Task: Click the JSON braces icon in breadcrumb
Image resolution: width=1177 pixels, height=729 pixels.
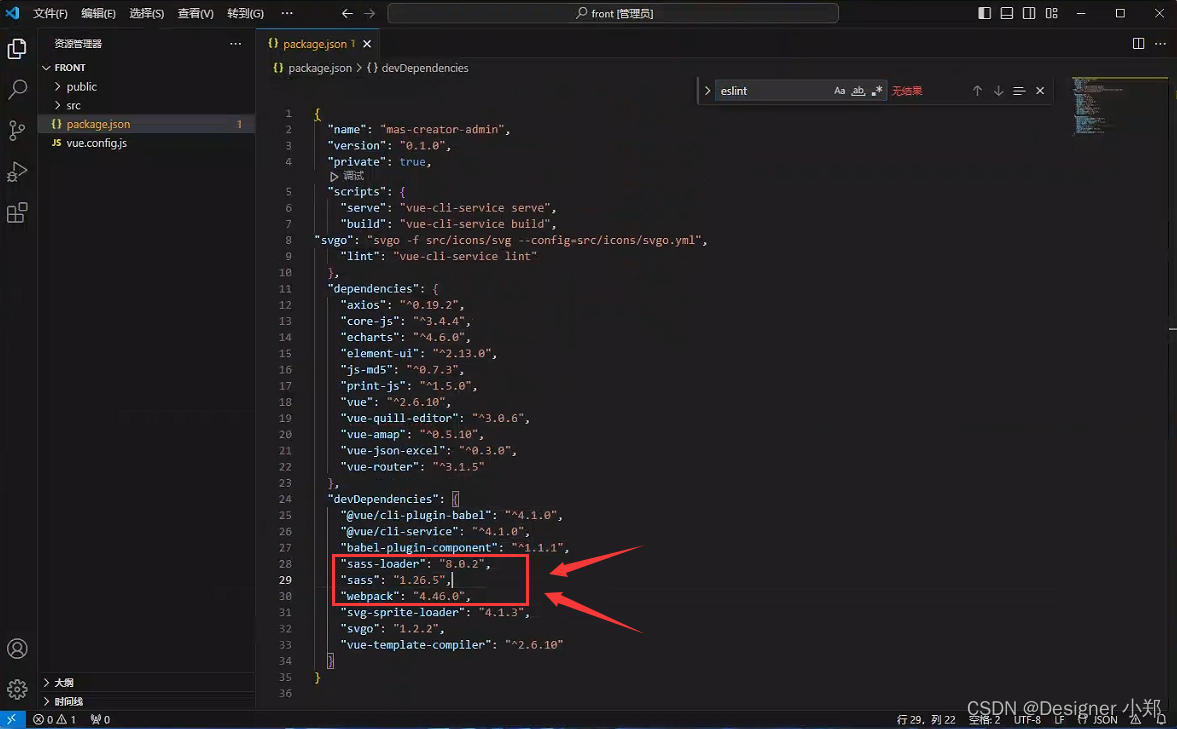Action: (278, 68)
